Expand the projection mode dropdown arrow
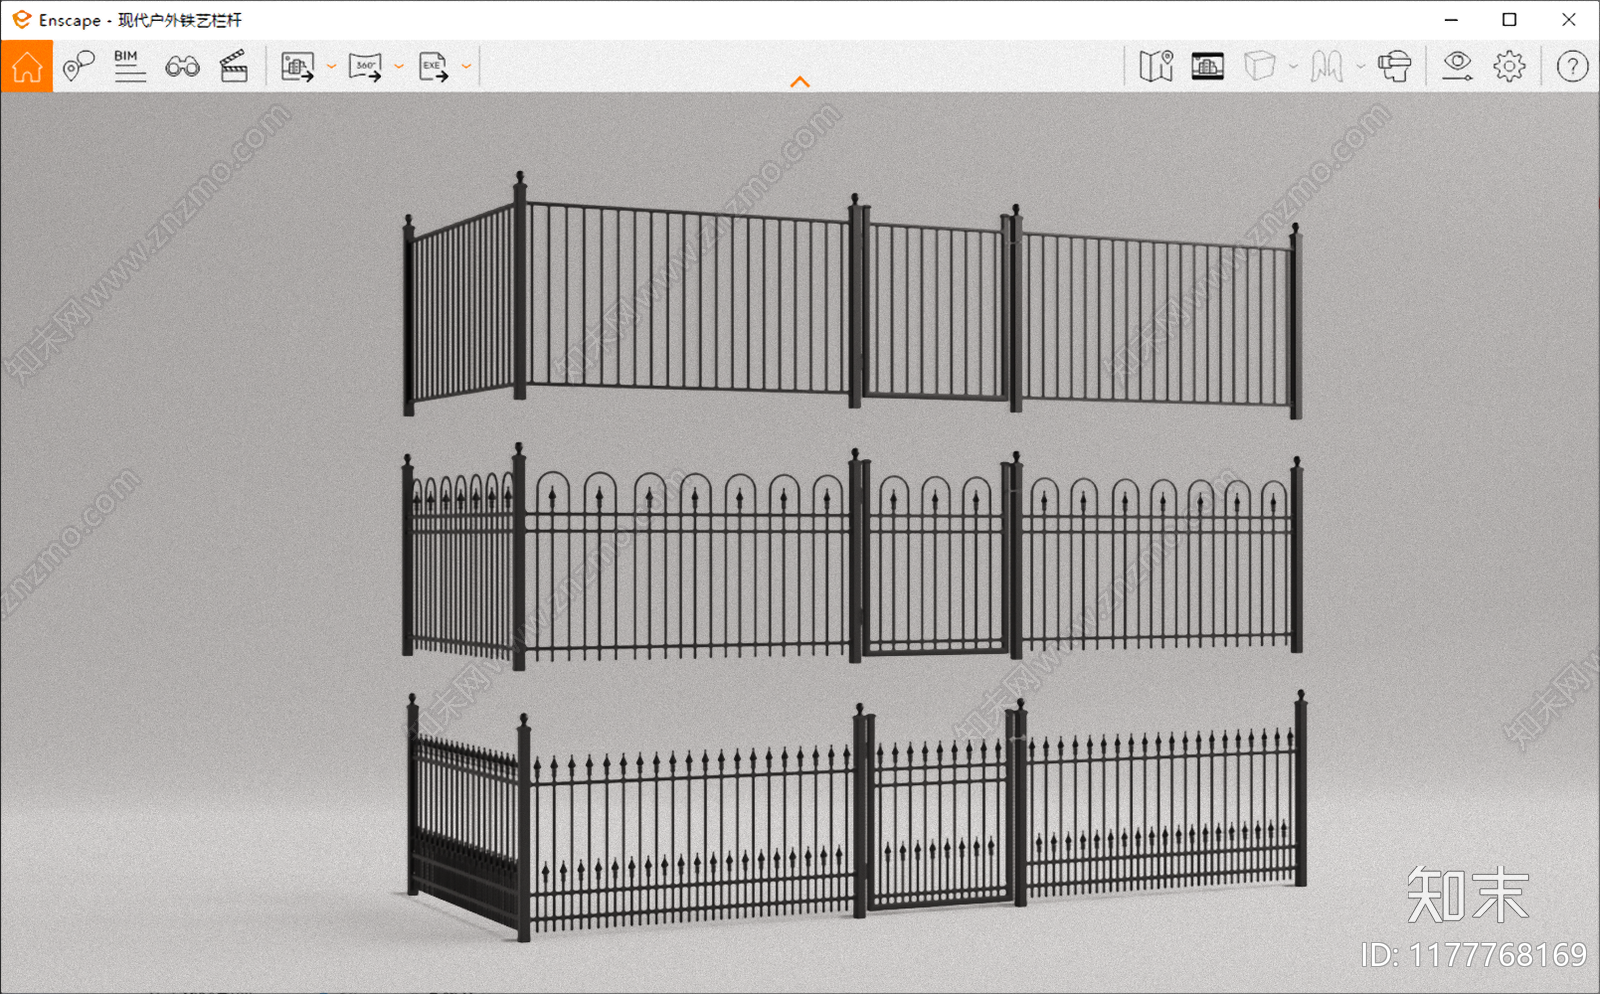The height and width of the screenshot is (994, 1600). pos(1293,67)
